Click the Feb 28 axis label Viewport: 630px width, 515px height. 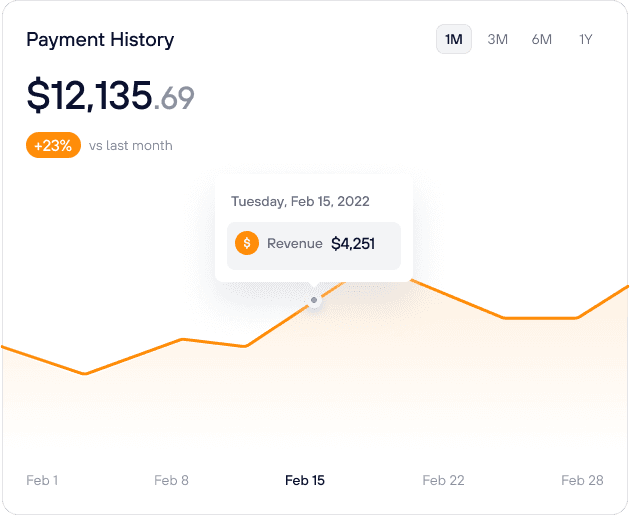(583, 480)
